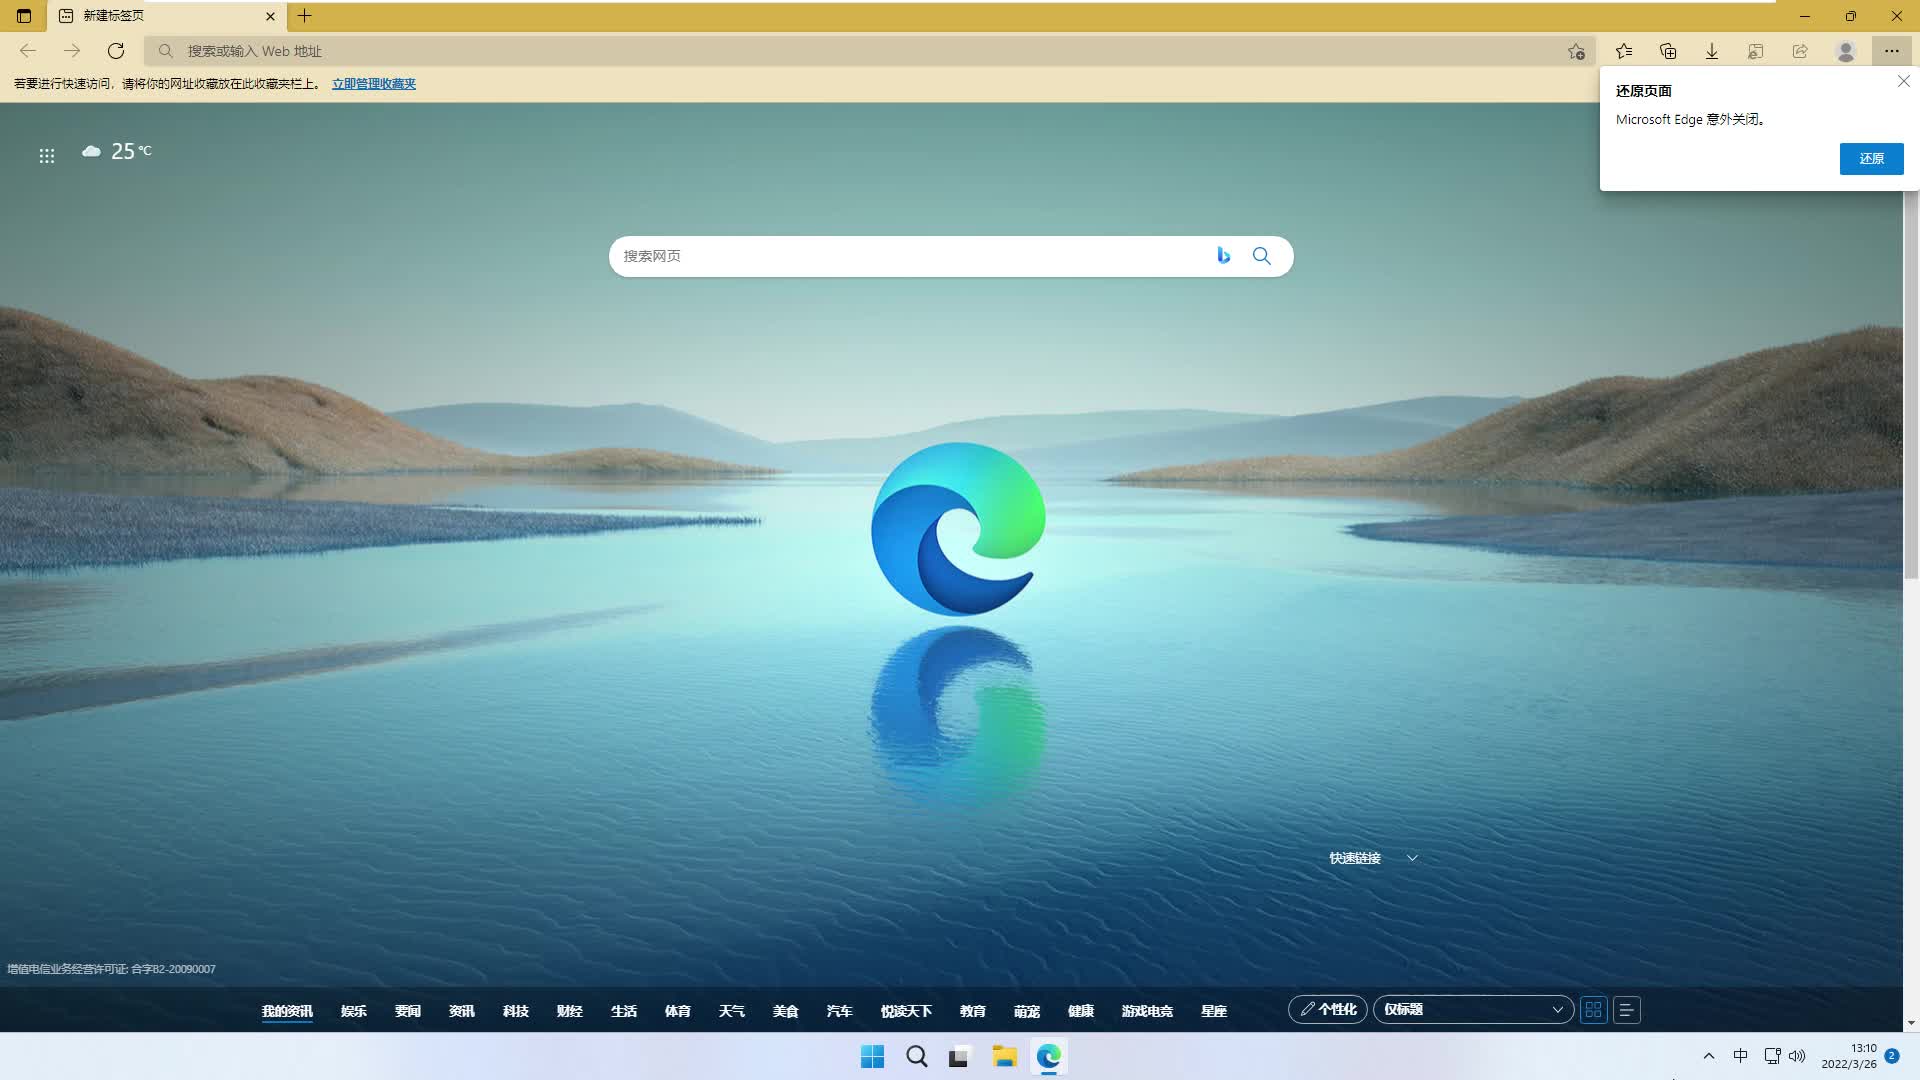Select the 体育 feed tab
The height and width of the screenshot is (1080, 1920).
point(678,1011)
